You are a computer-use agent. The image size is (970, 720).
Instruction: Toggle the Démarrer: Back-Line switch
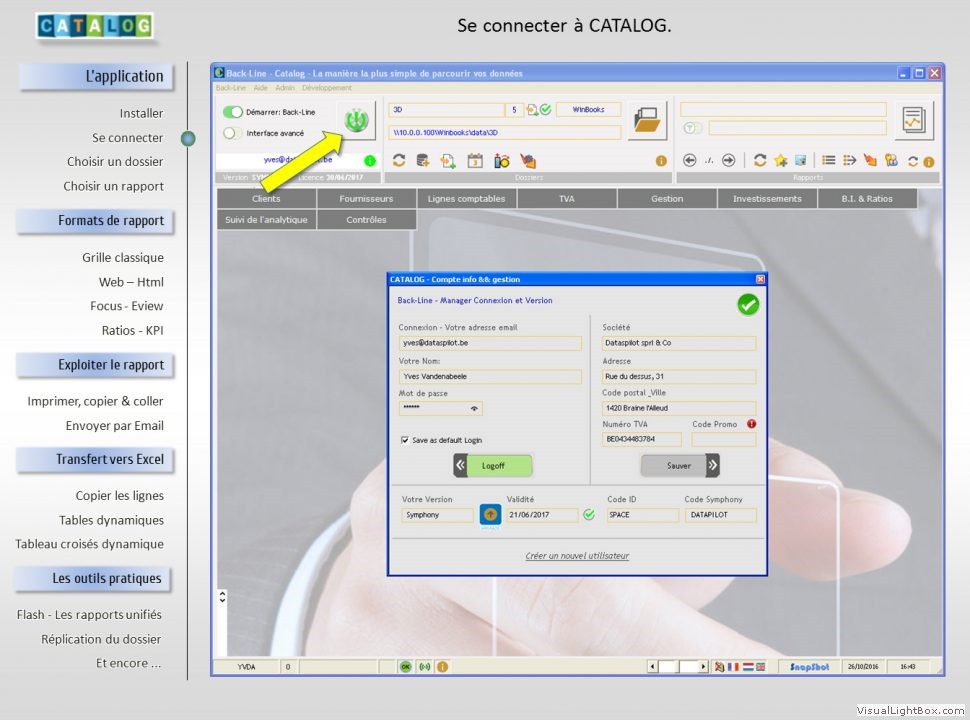click(x=233, y=112)
